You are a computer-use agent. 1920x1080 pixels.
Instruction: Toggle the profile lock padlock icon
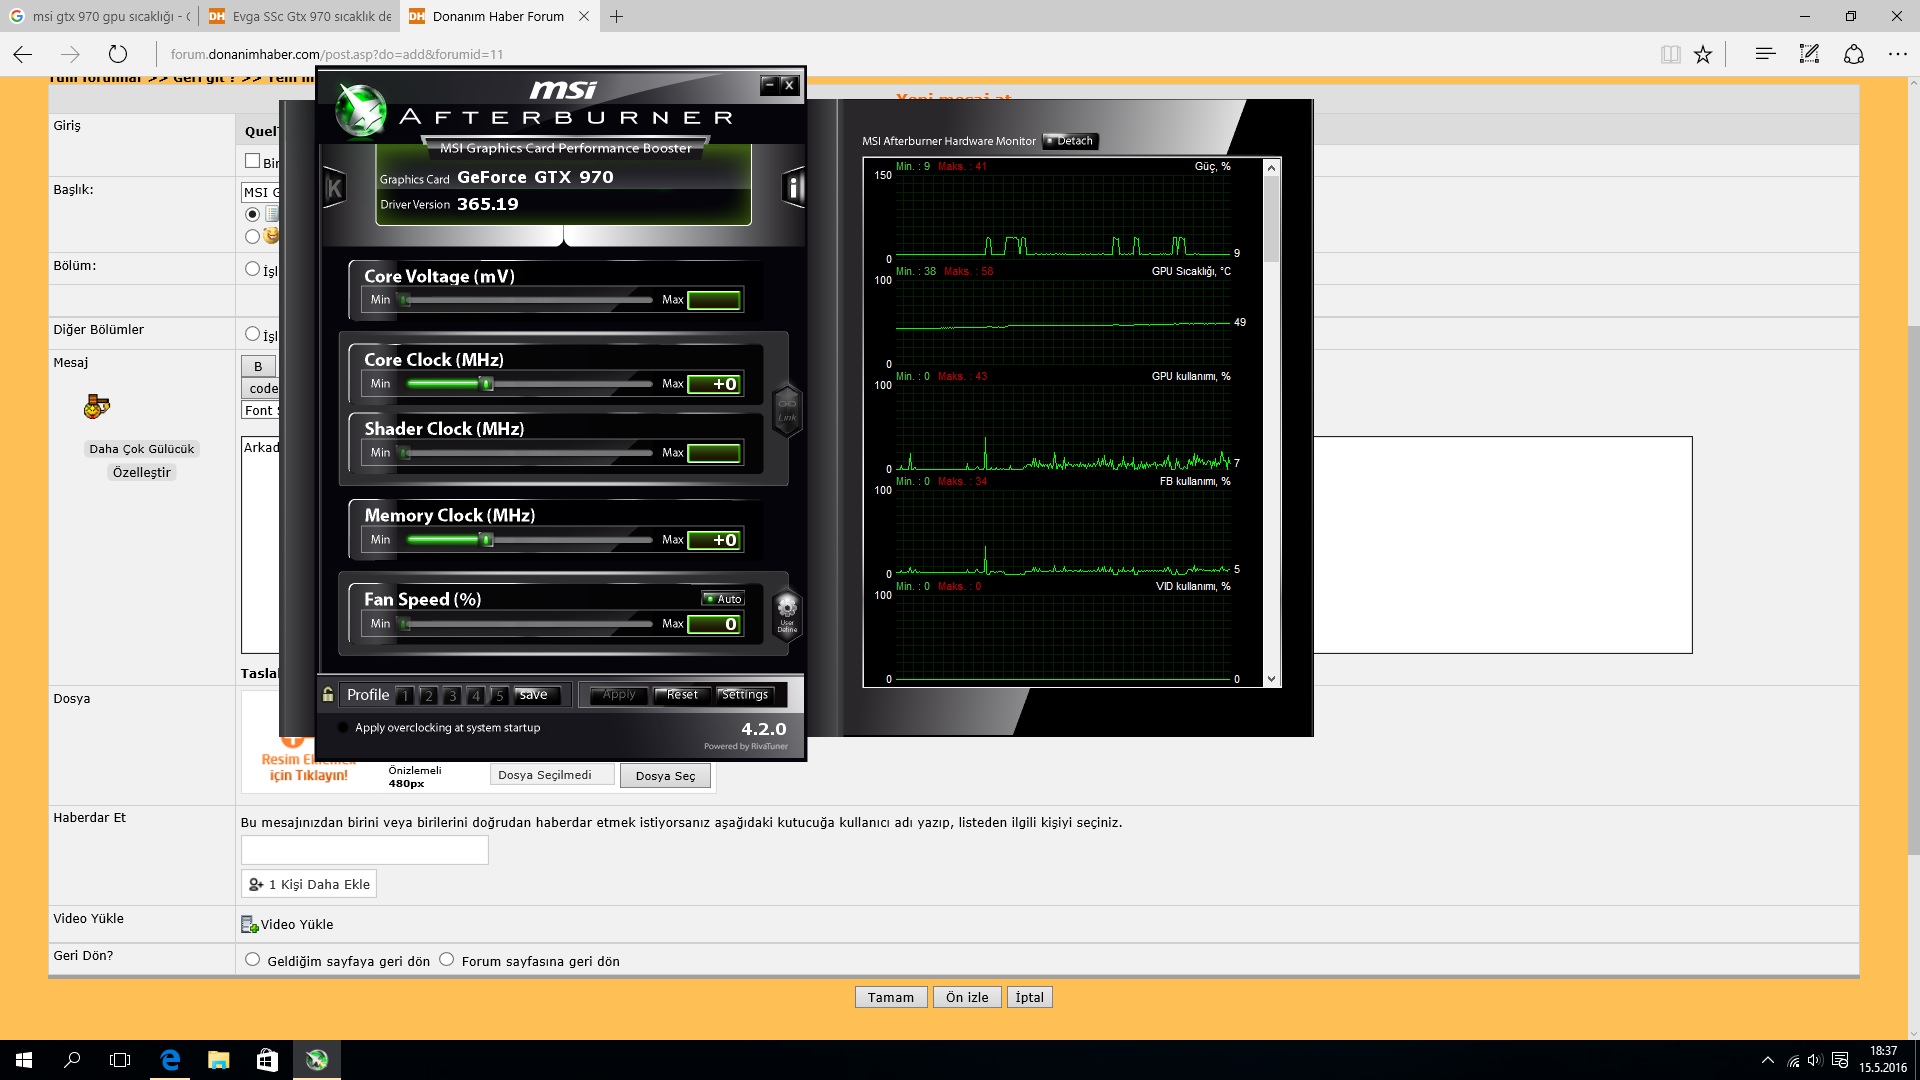click(x=328, y=694)
